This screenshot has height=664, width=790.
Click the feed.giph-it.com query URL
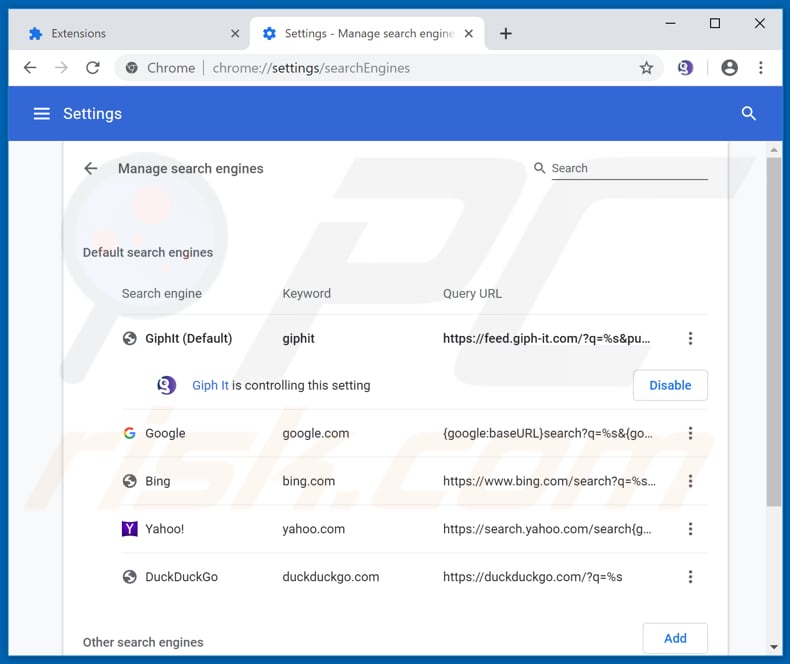[547, 338]
